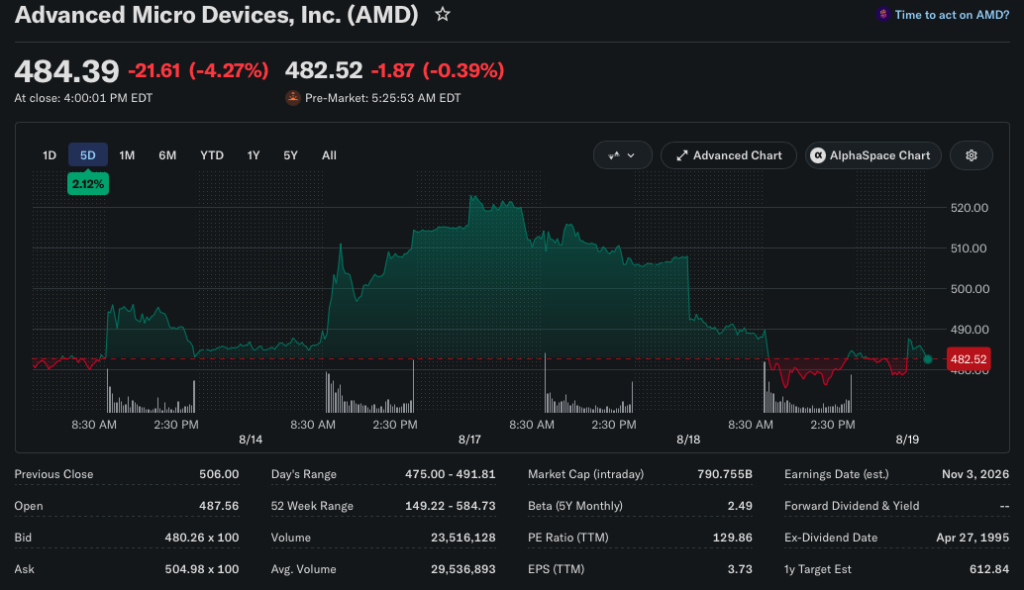Image resolution: width=1024 pixels, height=590 pixels.
Task: Click the Forward Dividend & Yield label
Action: (852, 506)
